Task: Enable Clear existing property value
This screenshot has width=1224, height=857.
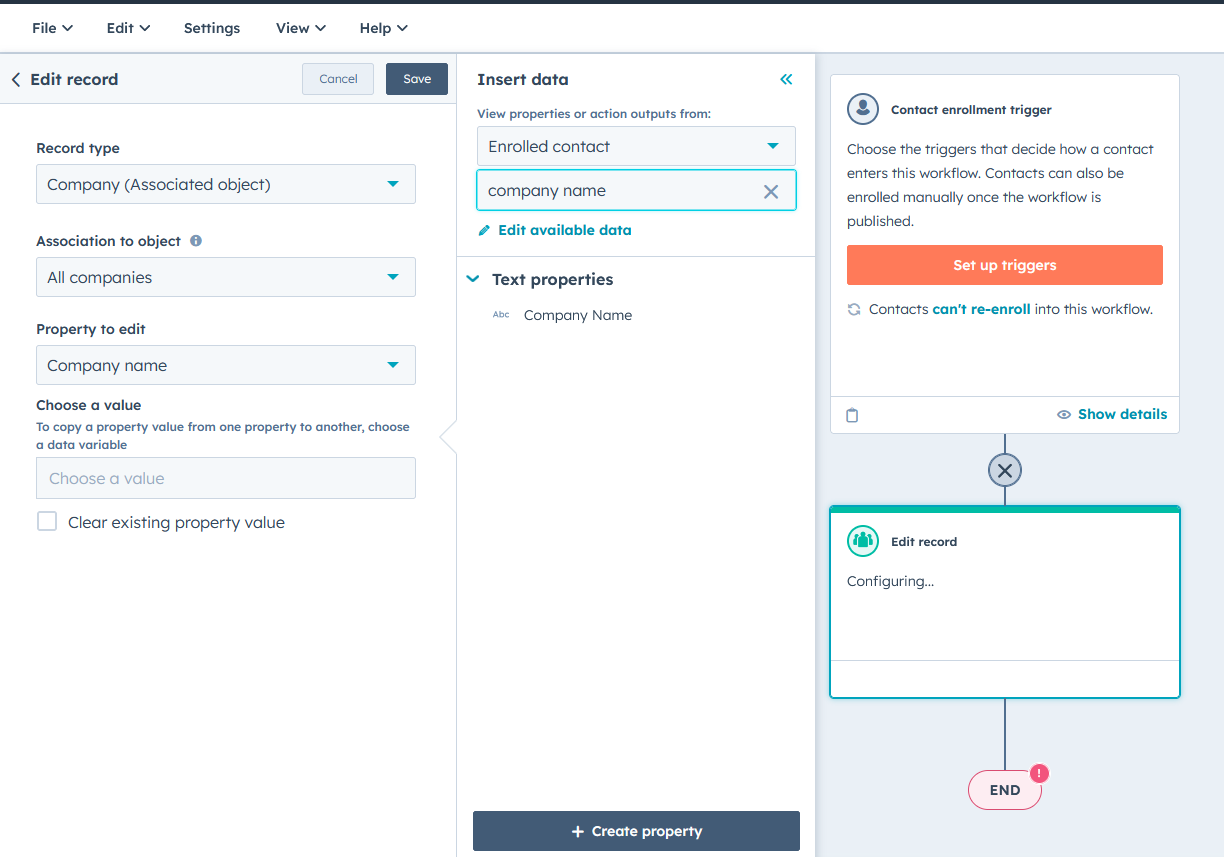Action: tap(46, 521)
